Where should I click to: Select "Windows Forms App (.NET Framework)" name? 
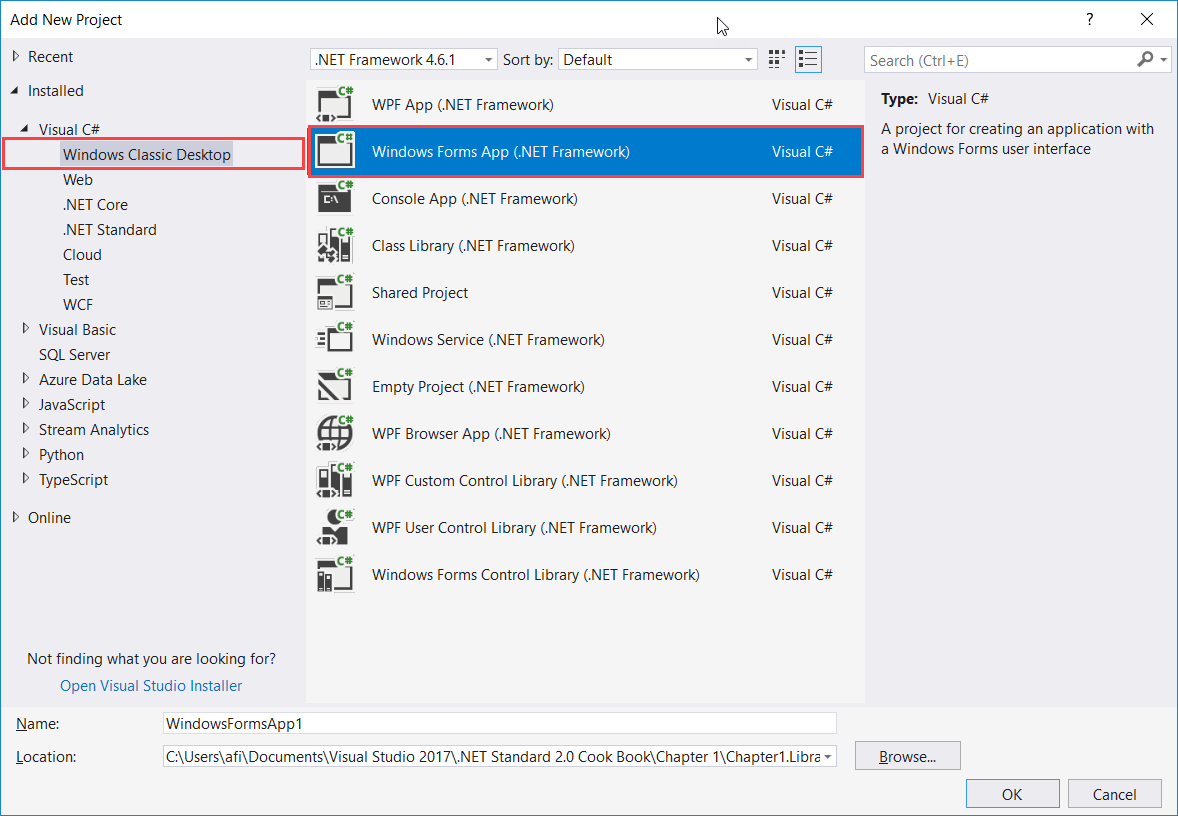[501, 152]
